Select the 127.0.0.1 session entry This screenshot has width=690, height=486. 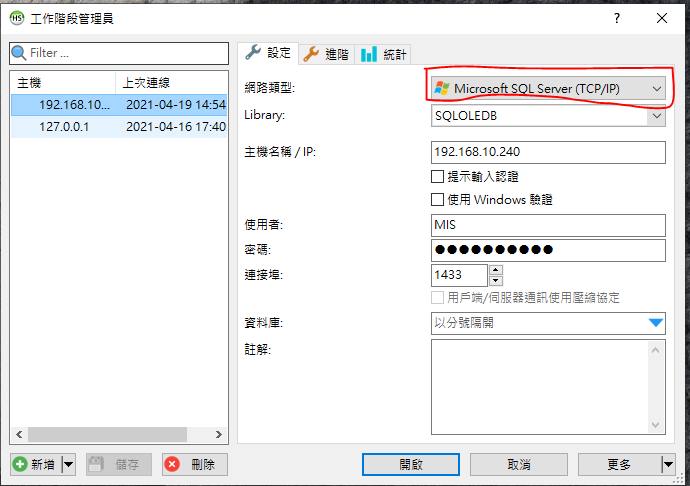(x=119, y=127)
